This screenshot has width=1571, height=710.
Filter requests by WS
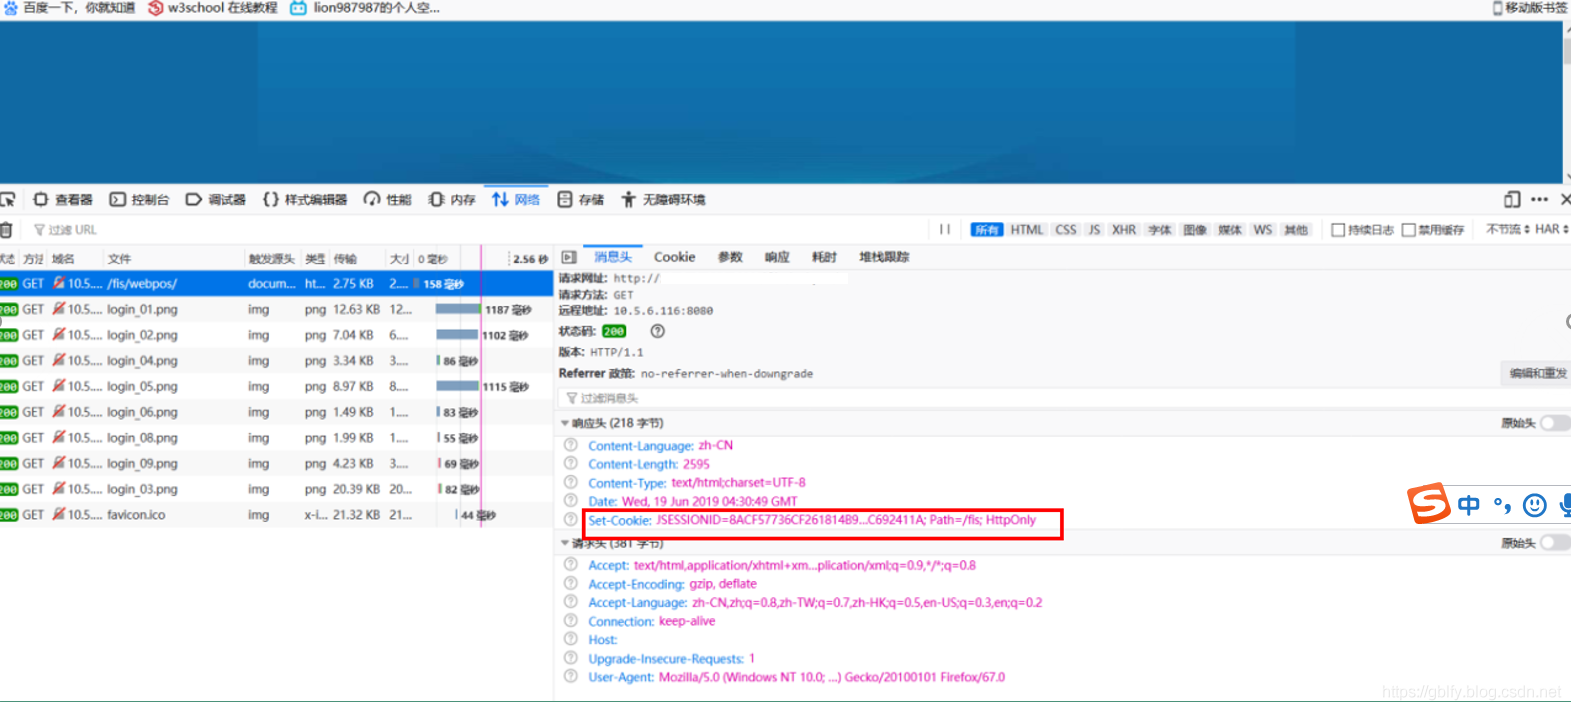[1263, 230]
